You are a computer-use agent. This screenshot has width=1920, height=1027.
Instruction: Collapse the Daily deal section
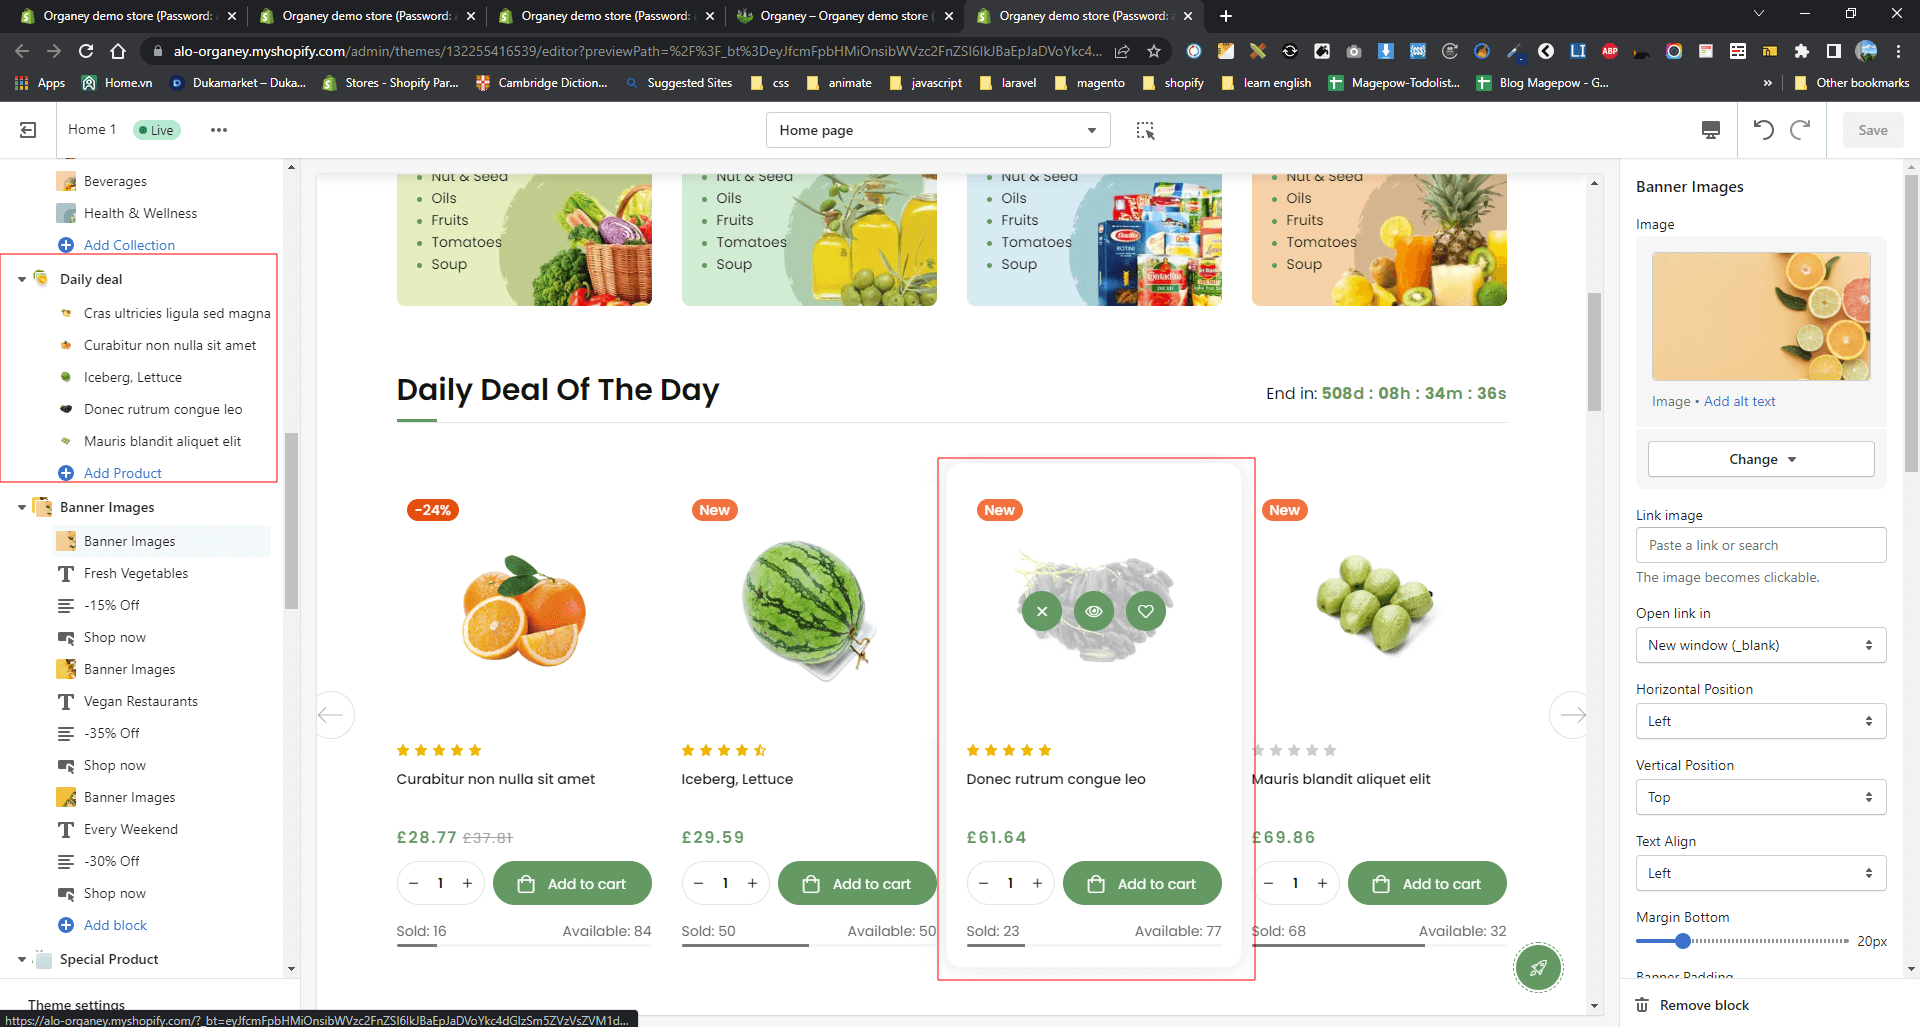[x=22, y=279]
